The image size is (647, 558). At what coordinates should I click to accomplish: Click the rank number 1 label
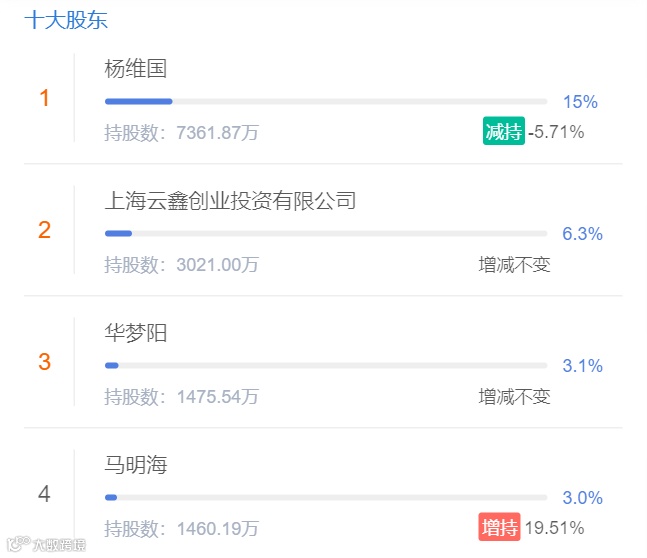coord(44,98)
